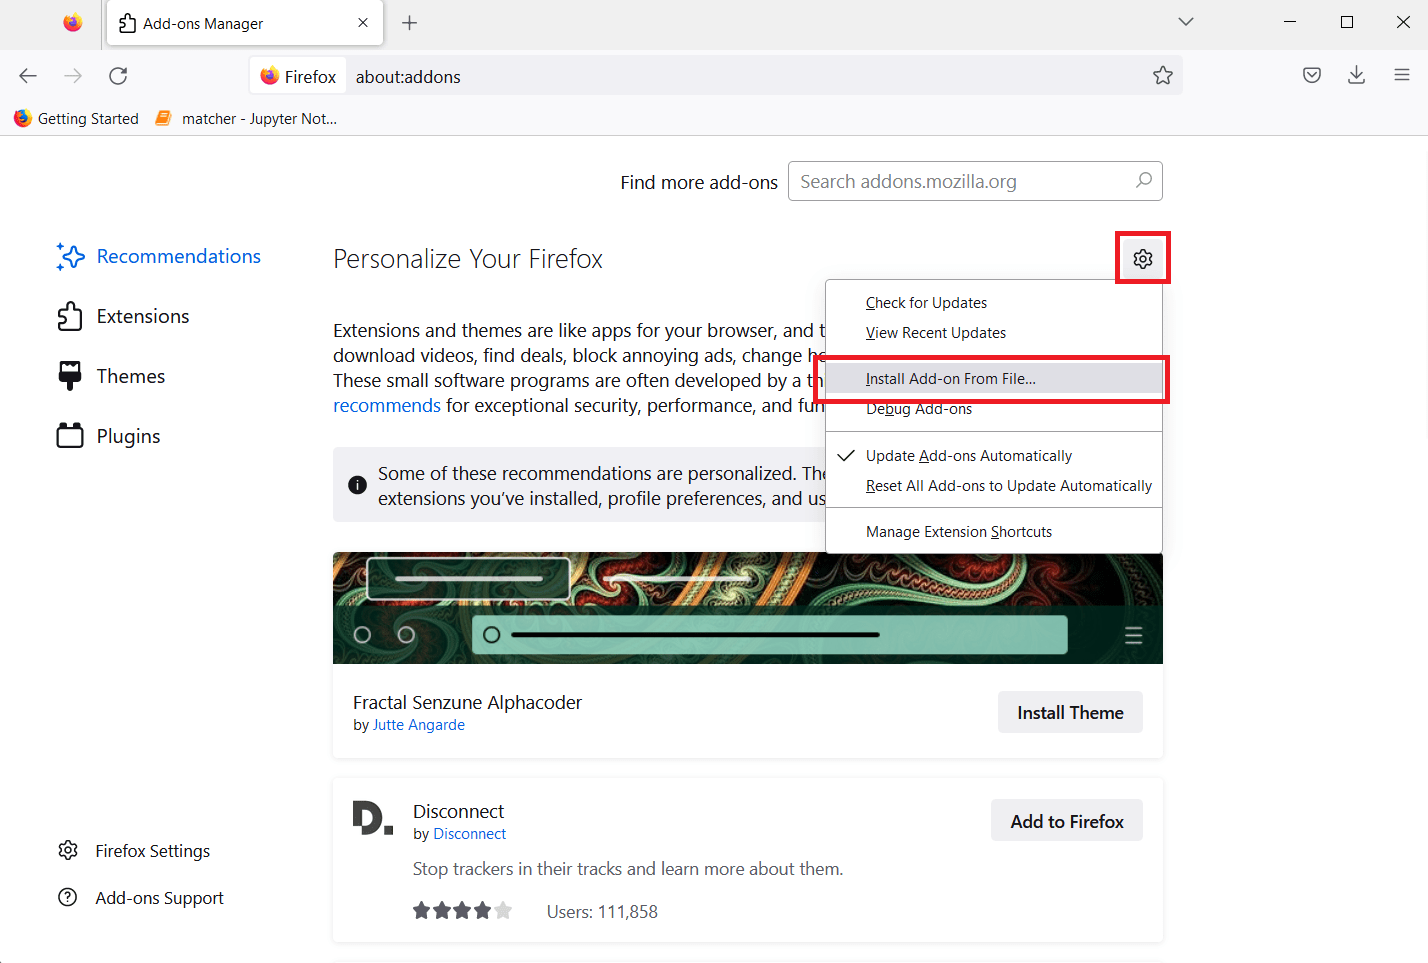Click Install Theme button

pos(1070,712)
